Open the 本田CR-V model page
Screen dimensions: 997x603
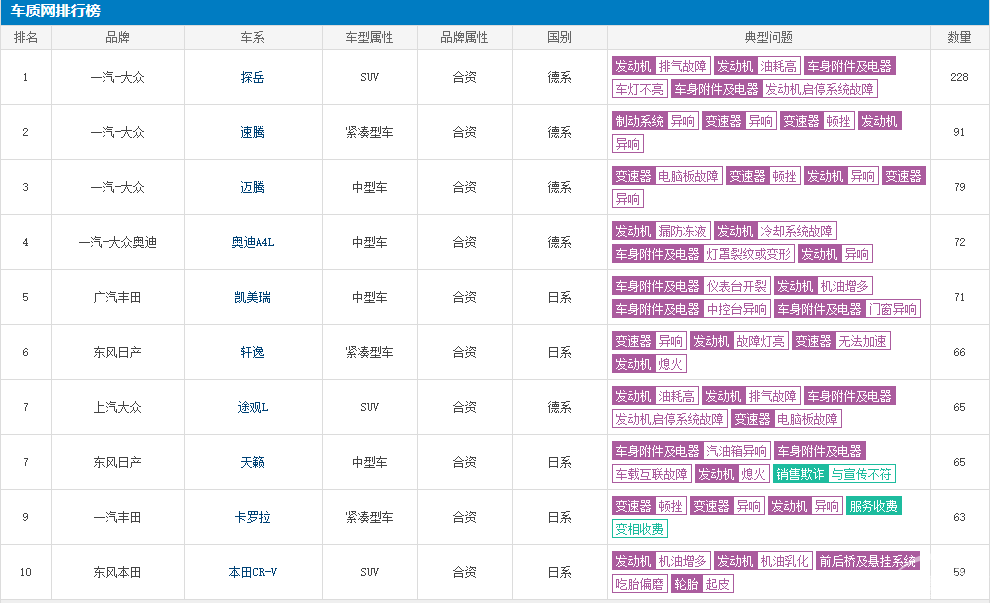click(x=251, y=572)
